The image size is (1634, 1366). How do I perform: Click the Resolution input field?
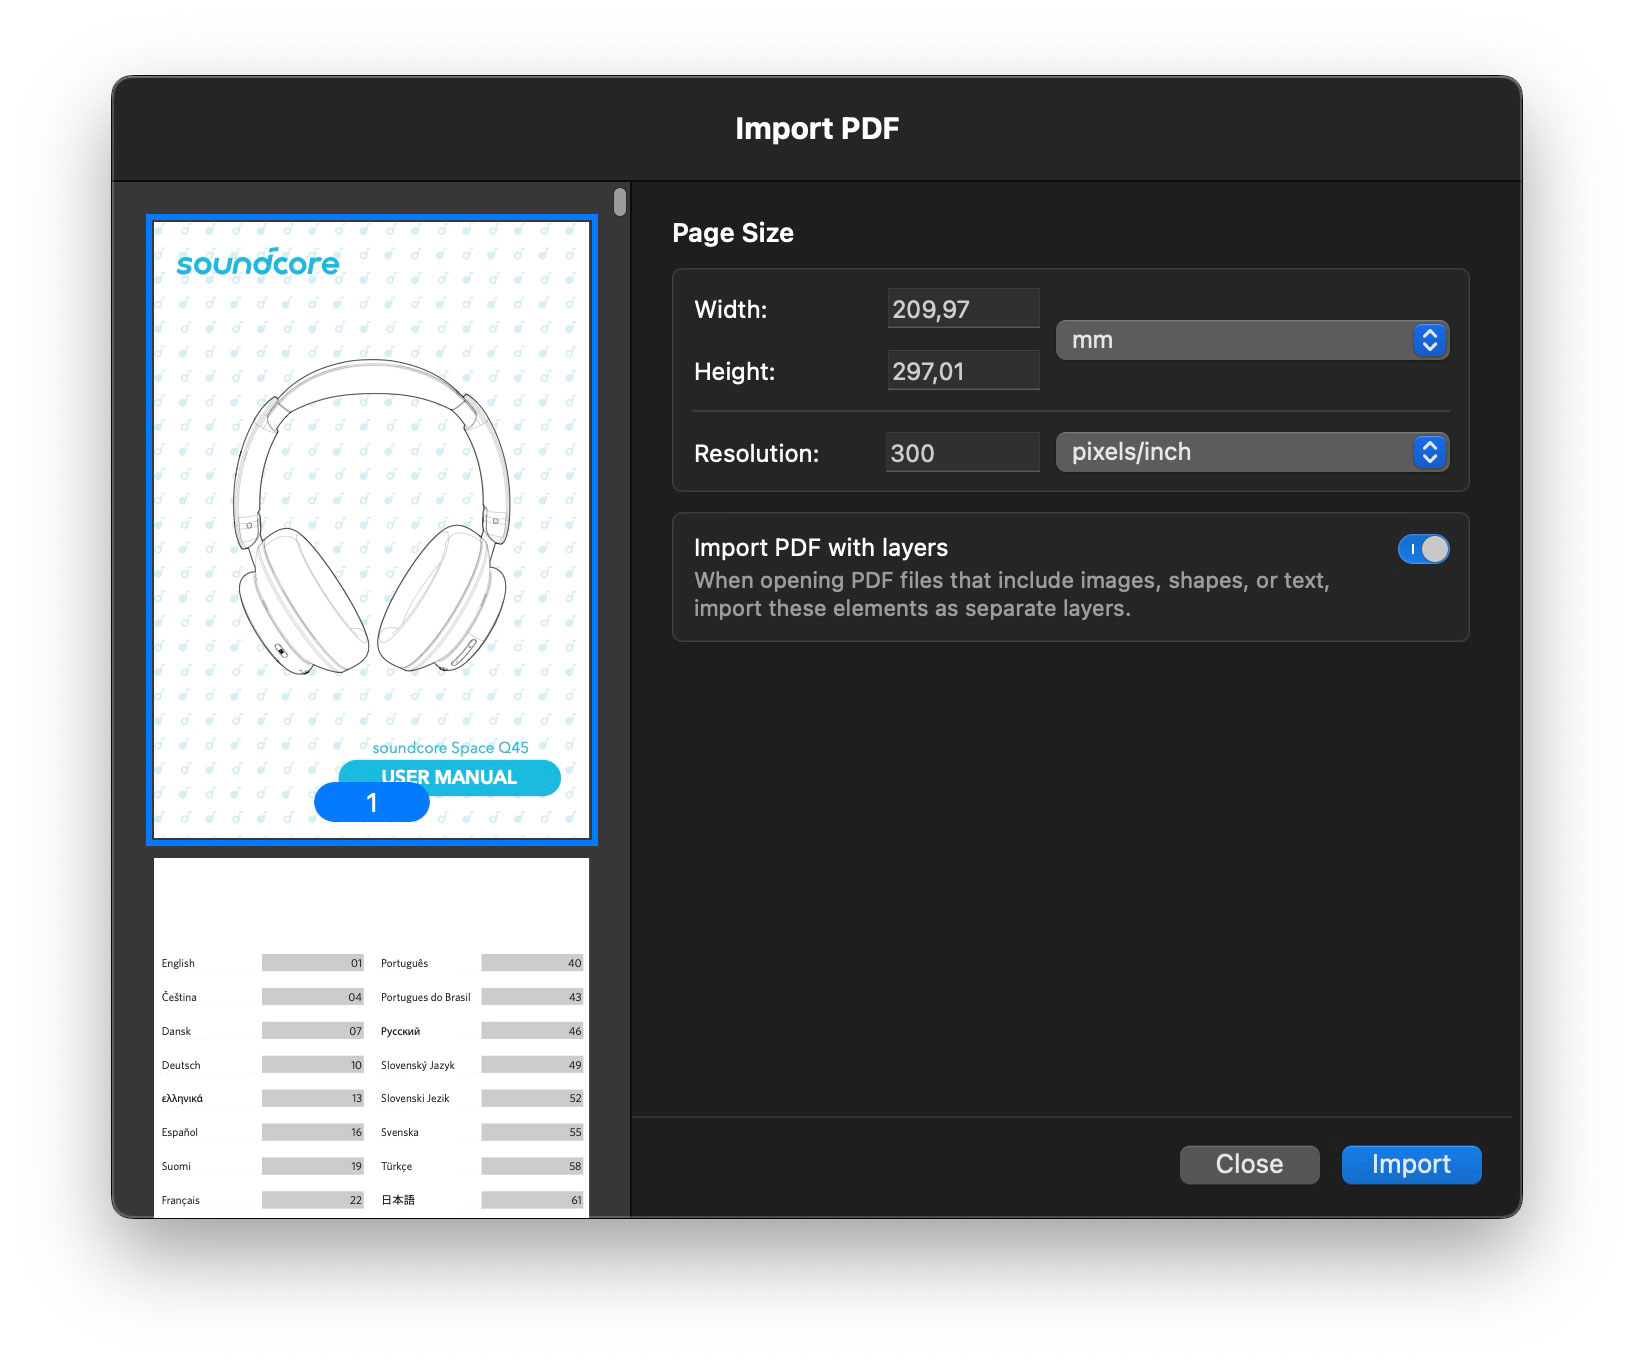click(963, 453)
